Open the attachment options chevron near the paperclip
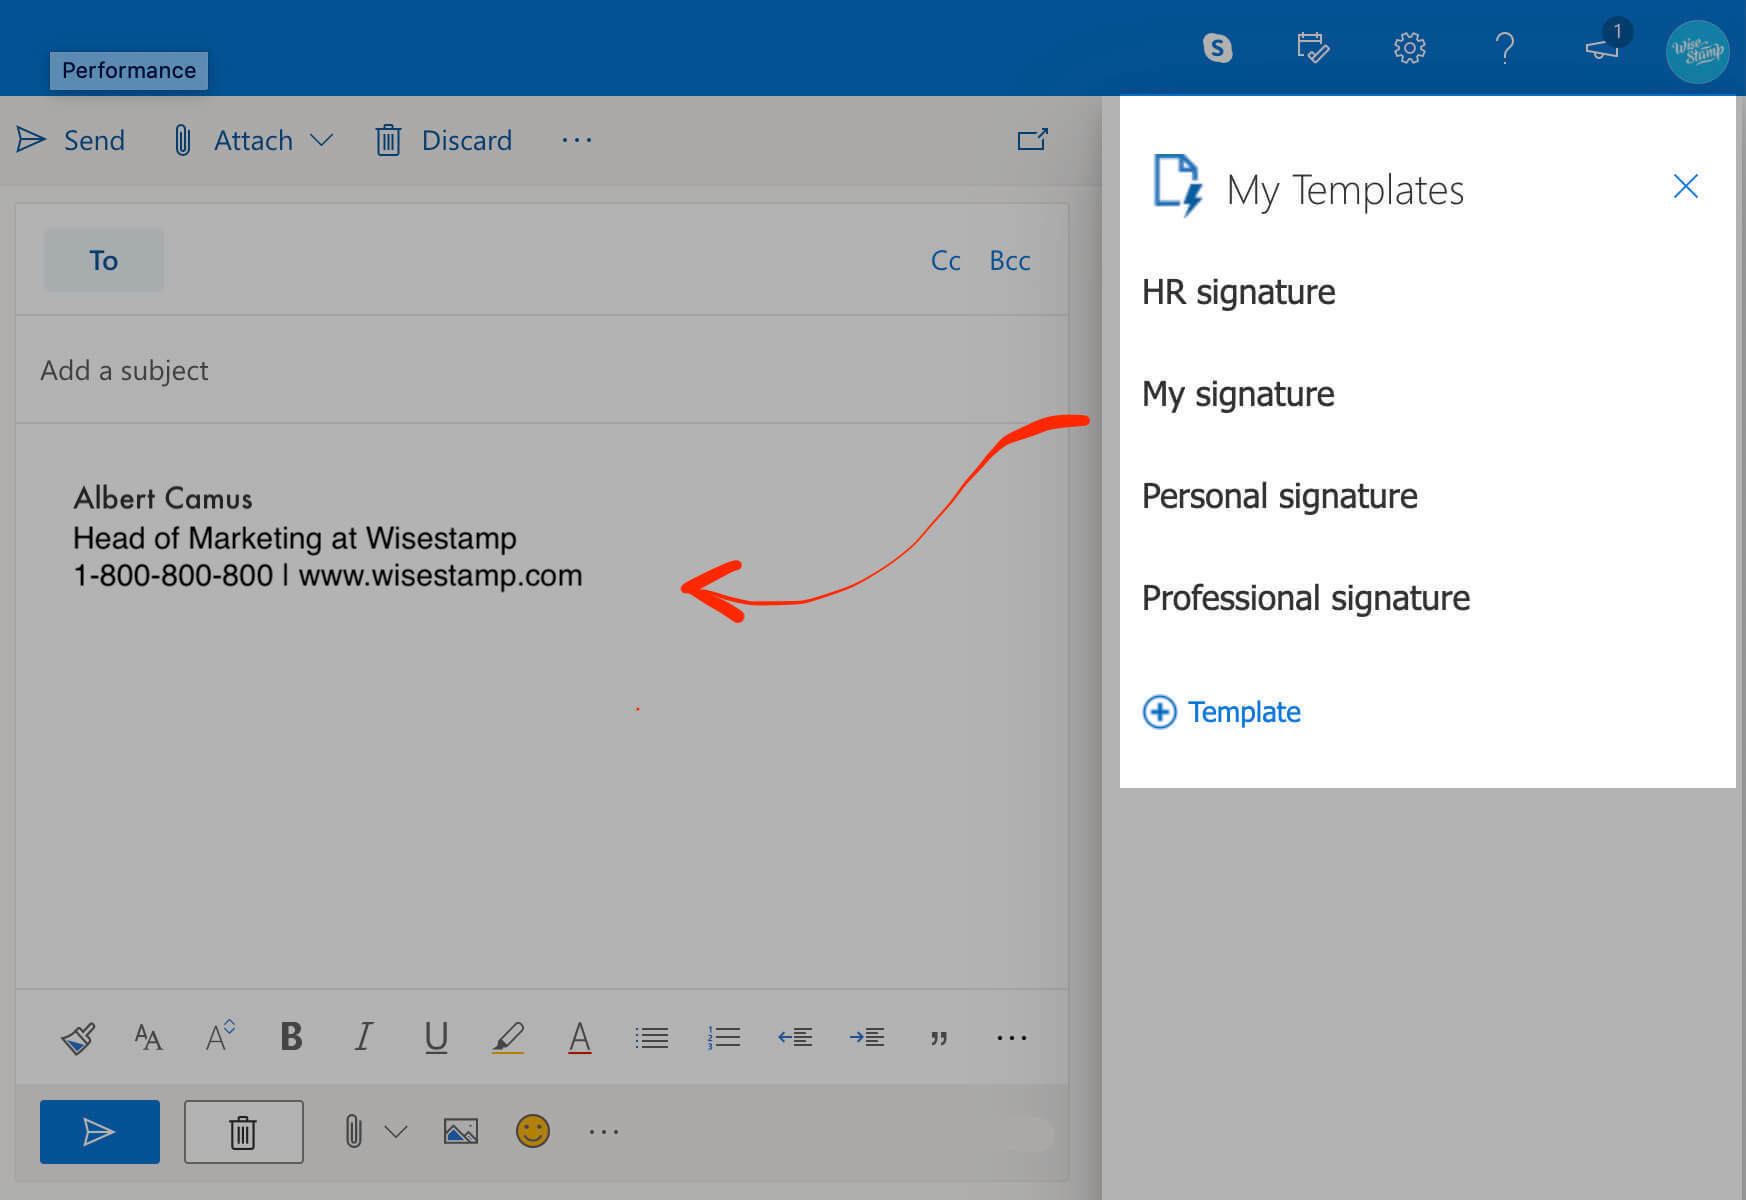Screen dimensions: 1746x1200 click(x=397, y=1131)
